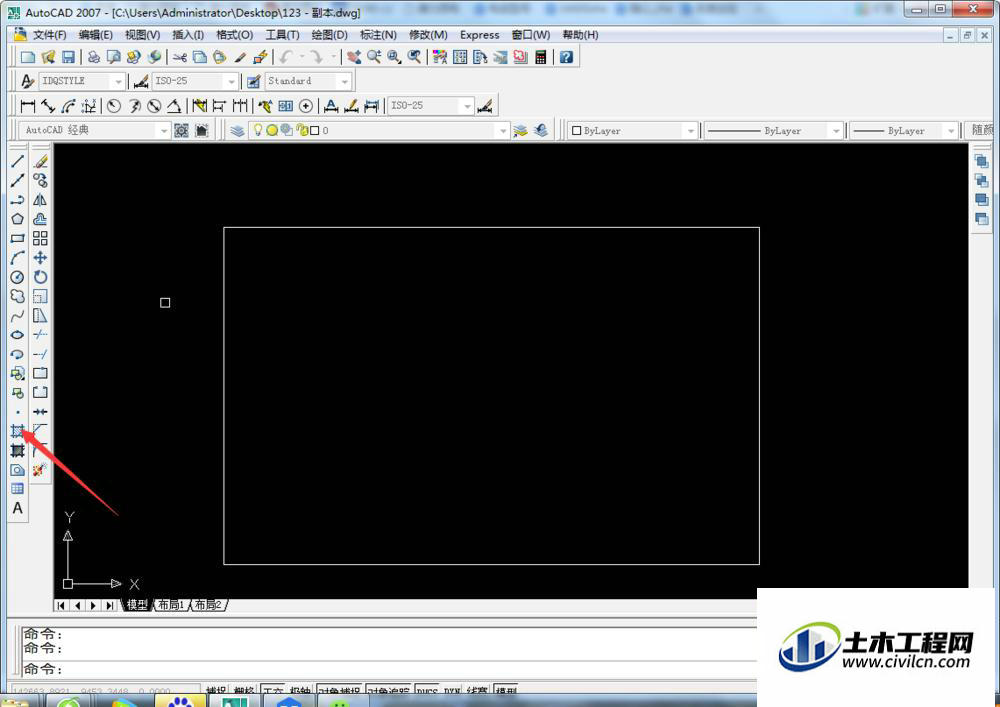Toggle 正交 ortho mode in status bar
This screenshot has height=707, width=1000.
pos(273,691)
